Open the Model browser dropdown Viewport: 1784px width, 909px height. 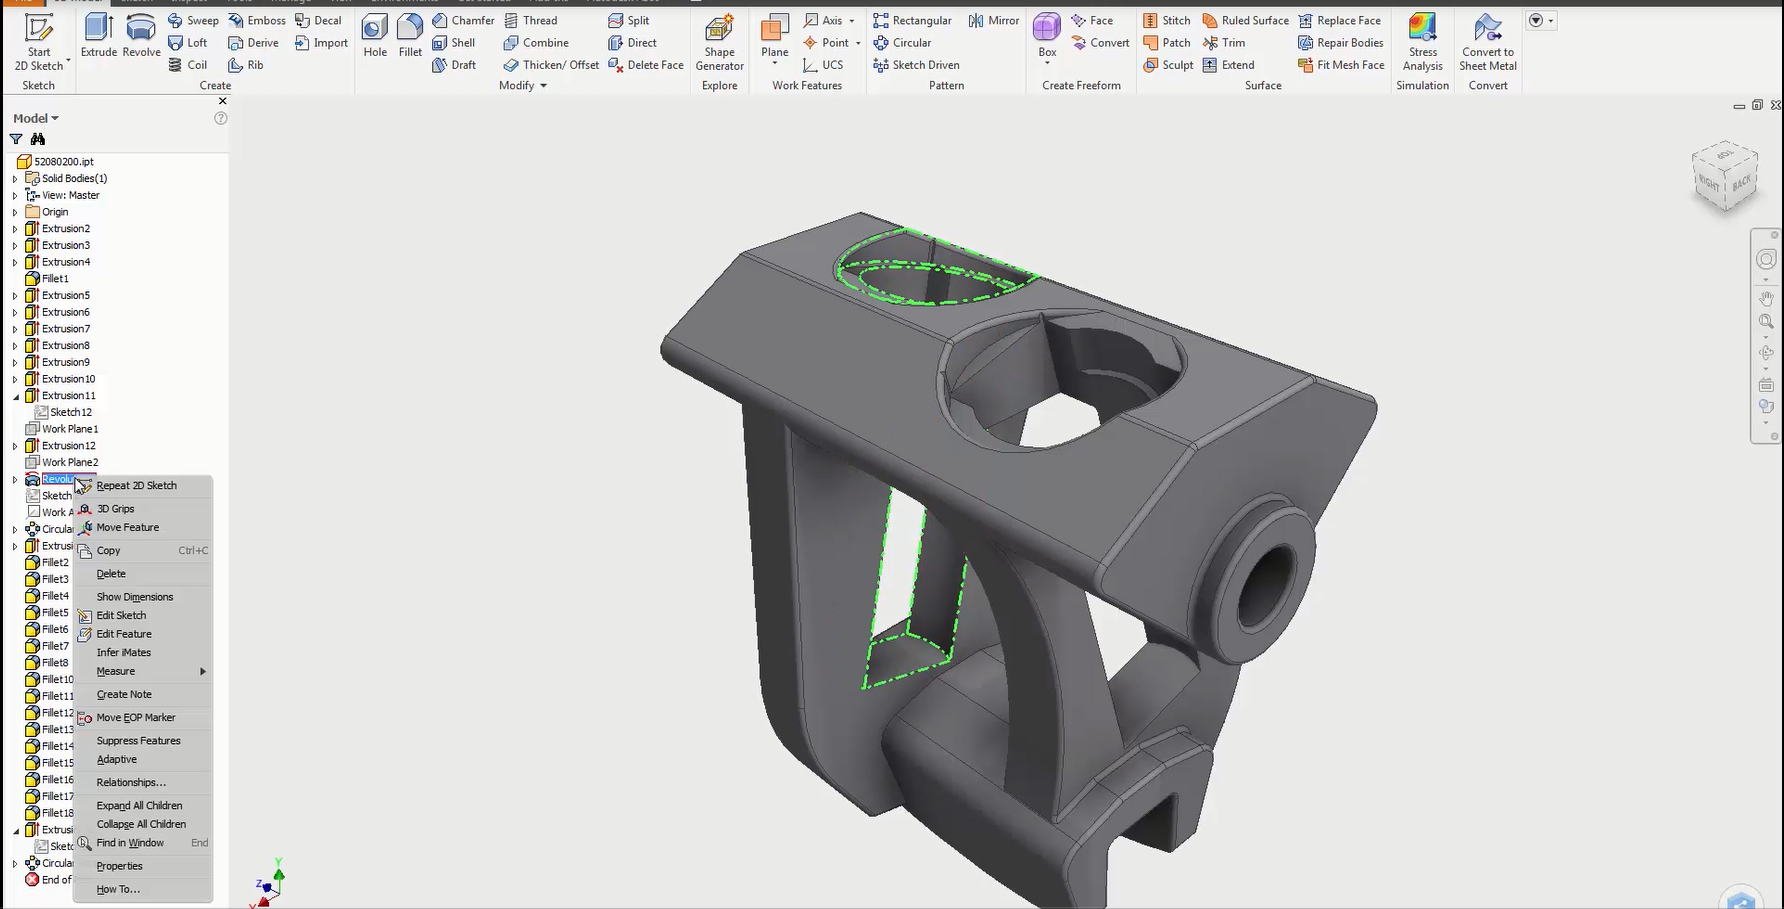(52, 117)
